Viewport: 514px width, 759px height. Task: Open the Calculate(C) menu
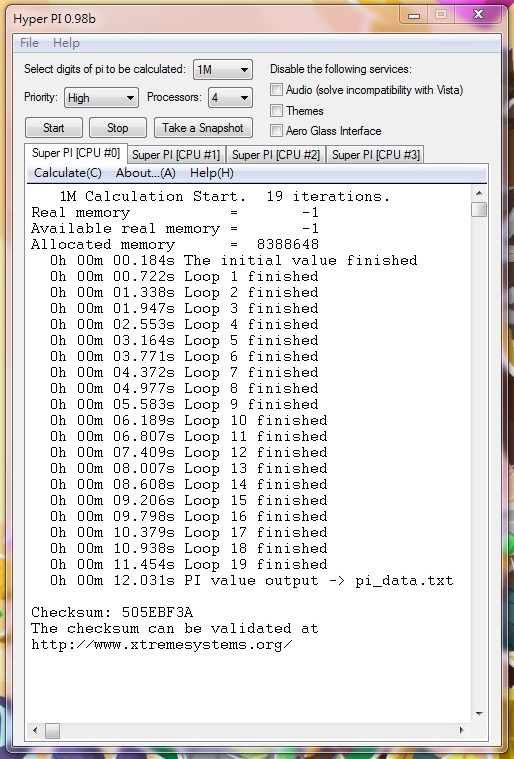click(68, 173)
